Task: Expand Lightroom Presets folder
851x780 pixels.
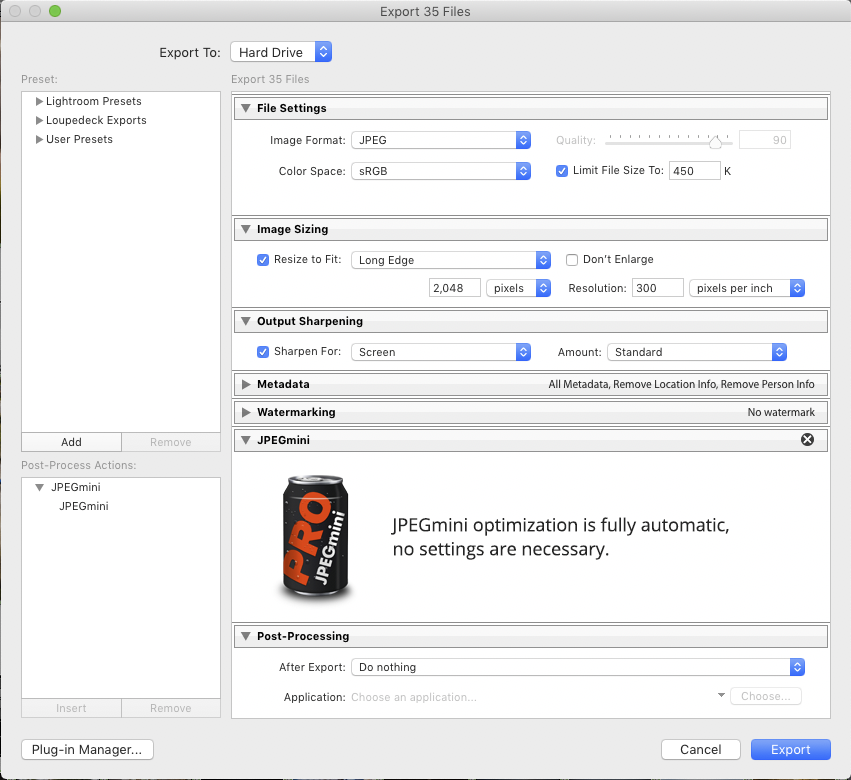Action: pyautogui.click(x=39, y=101)
